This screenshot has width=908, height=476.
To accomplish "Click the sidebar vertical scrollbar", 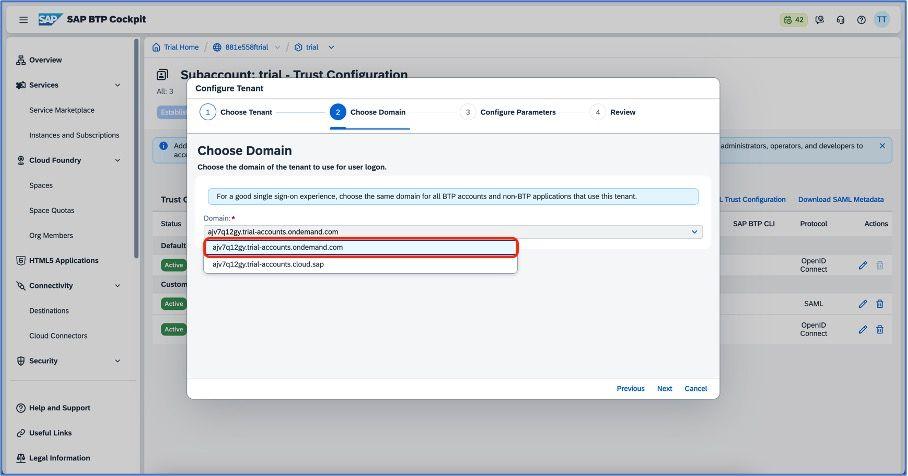I will tap(136, 148).
